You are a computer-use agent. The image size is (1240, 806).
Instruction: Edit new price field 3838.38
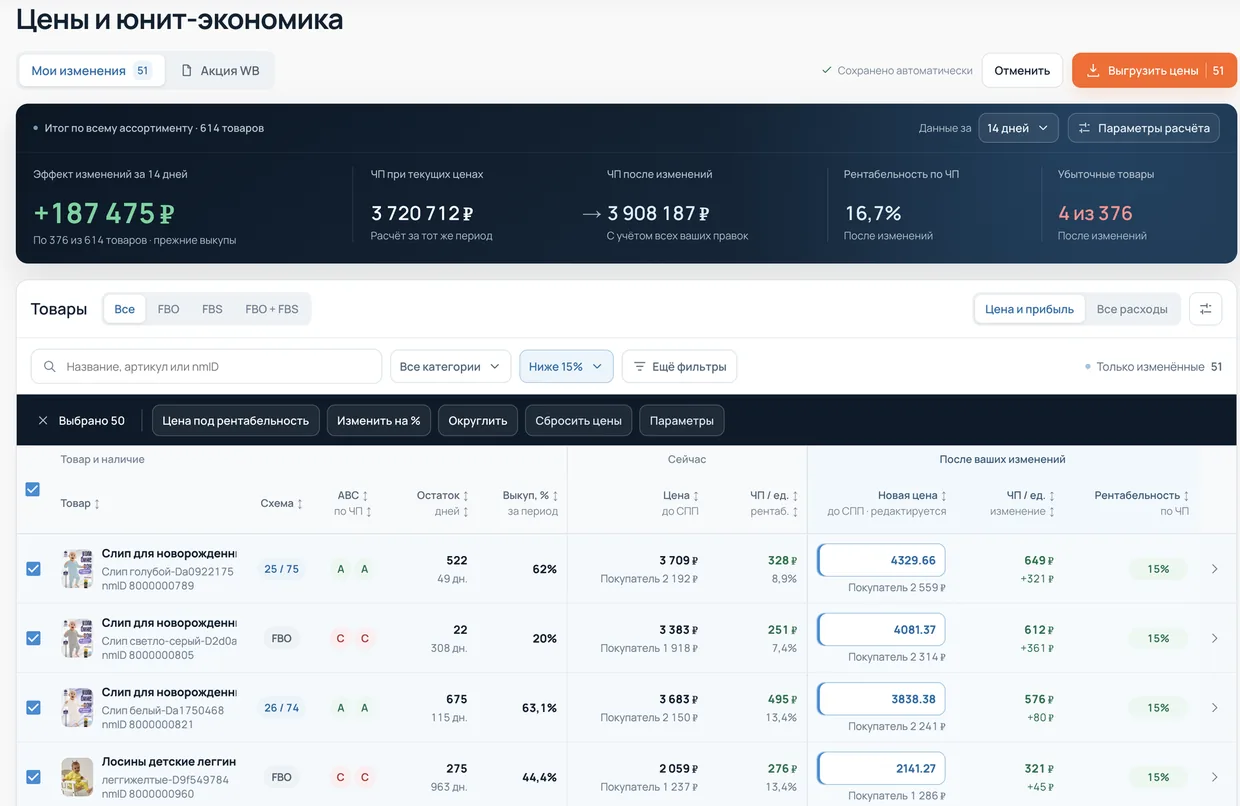[881, 699]
